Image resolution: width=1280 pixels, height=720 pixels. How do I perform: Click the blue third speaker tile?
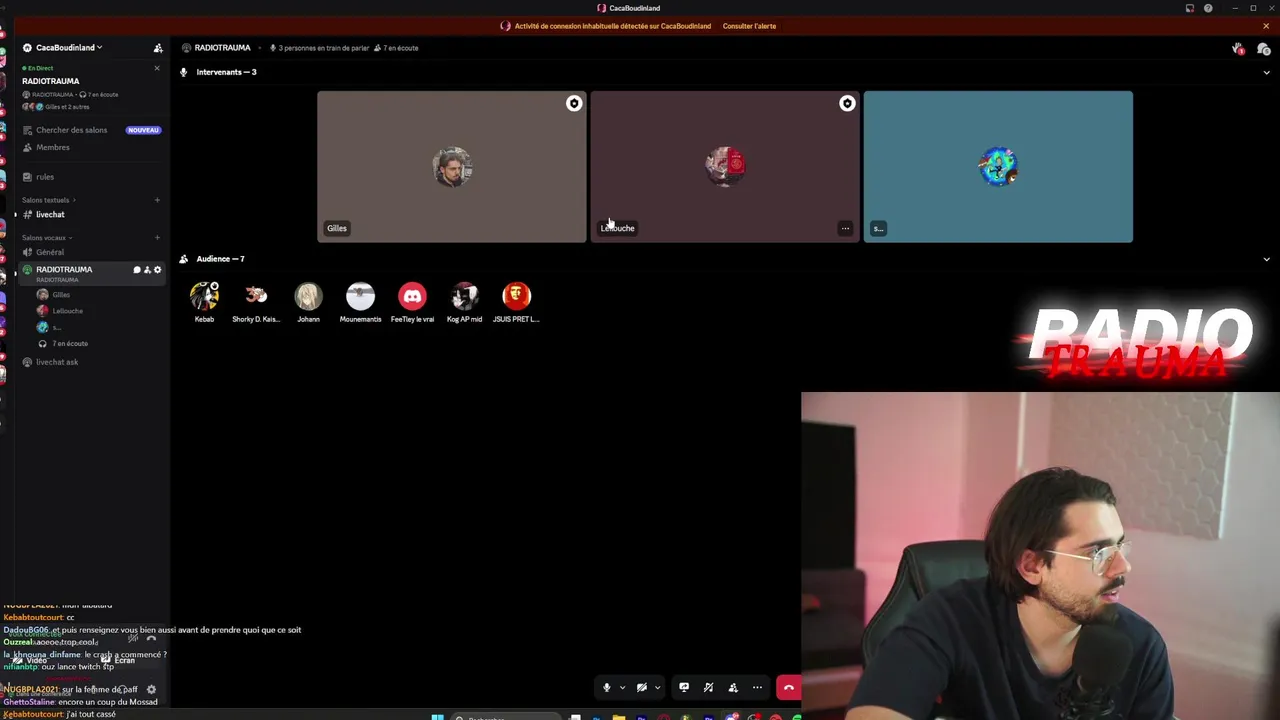coord(998,167)
